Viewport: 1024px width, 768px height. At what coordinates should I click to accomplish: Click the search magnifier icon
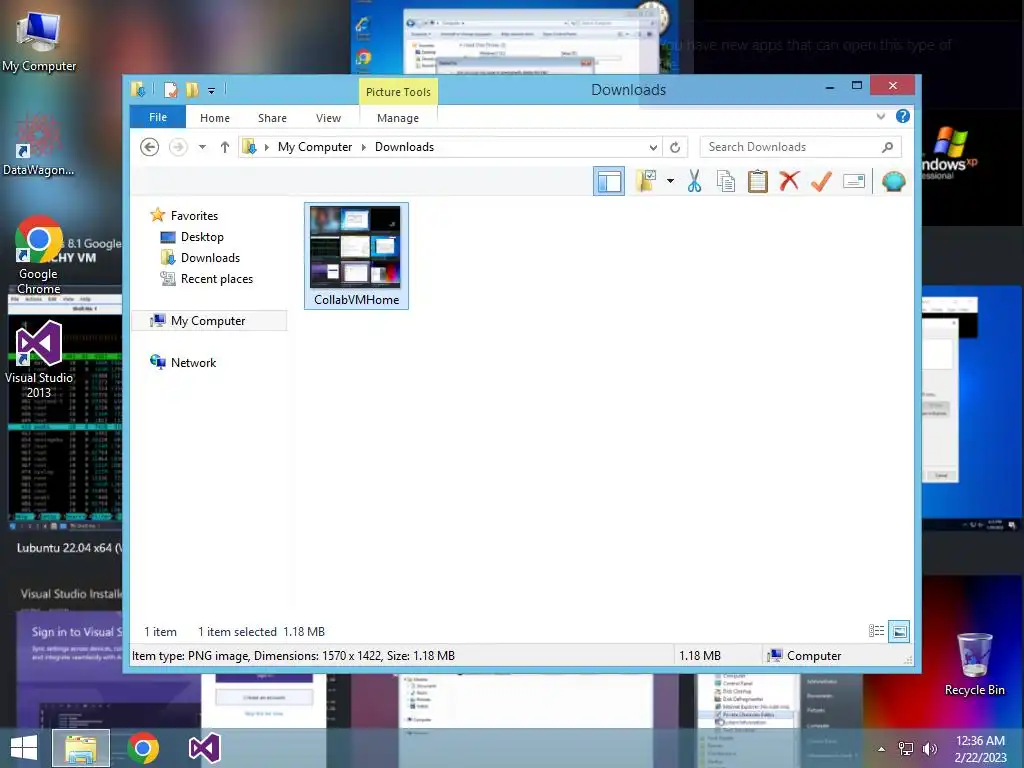point(888,147)
